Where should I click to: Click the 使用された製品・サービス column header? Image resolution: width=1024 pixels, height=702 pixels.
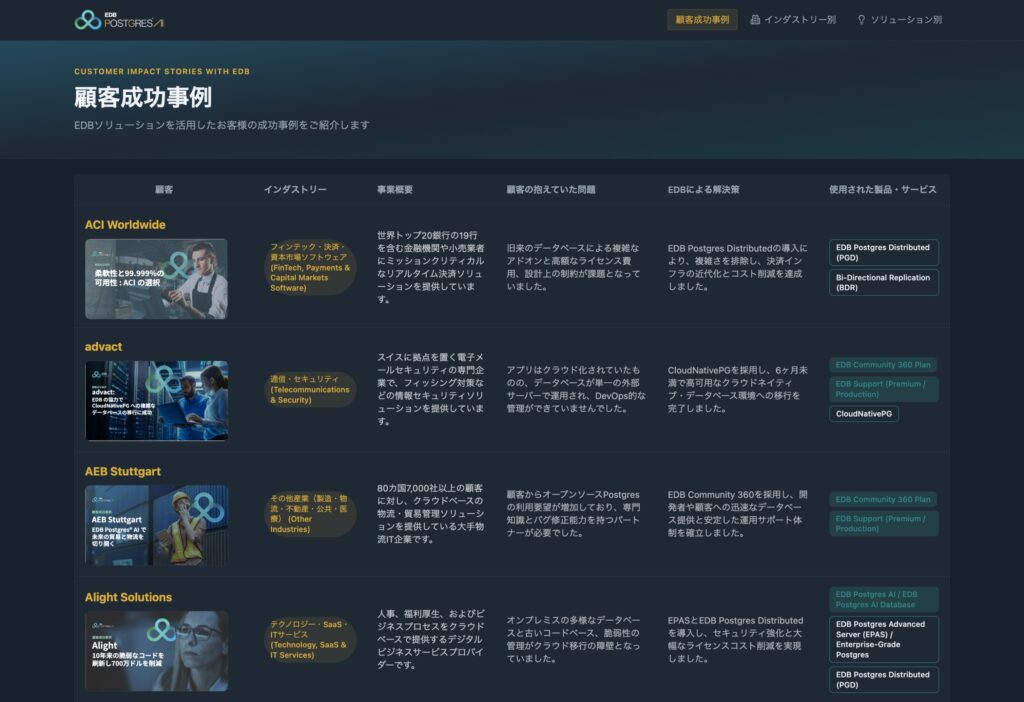click(883, 189)
